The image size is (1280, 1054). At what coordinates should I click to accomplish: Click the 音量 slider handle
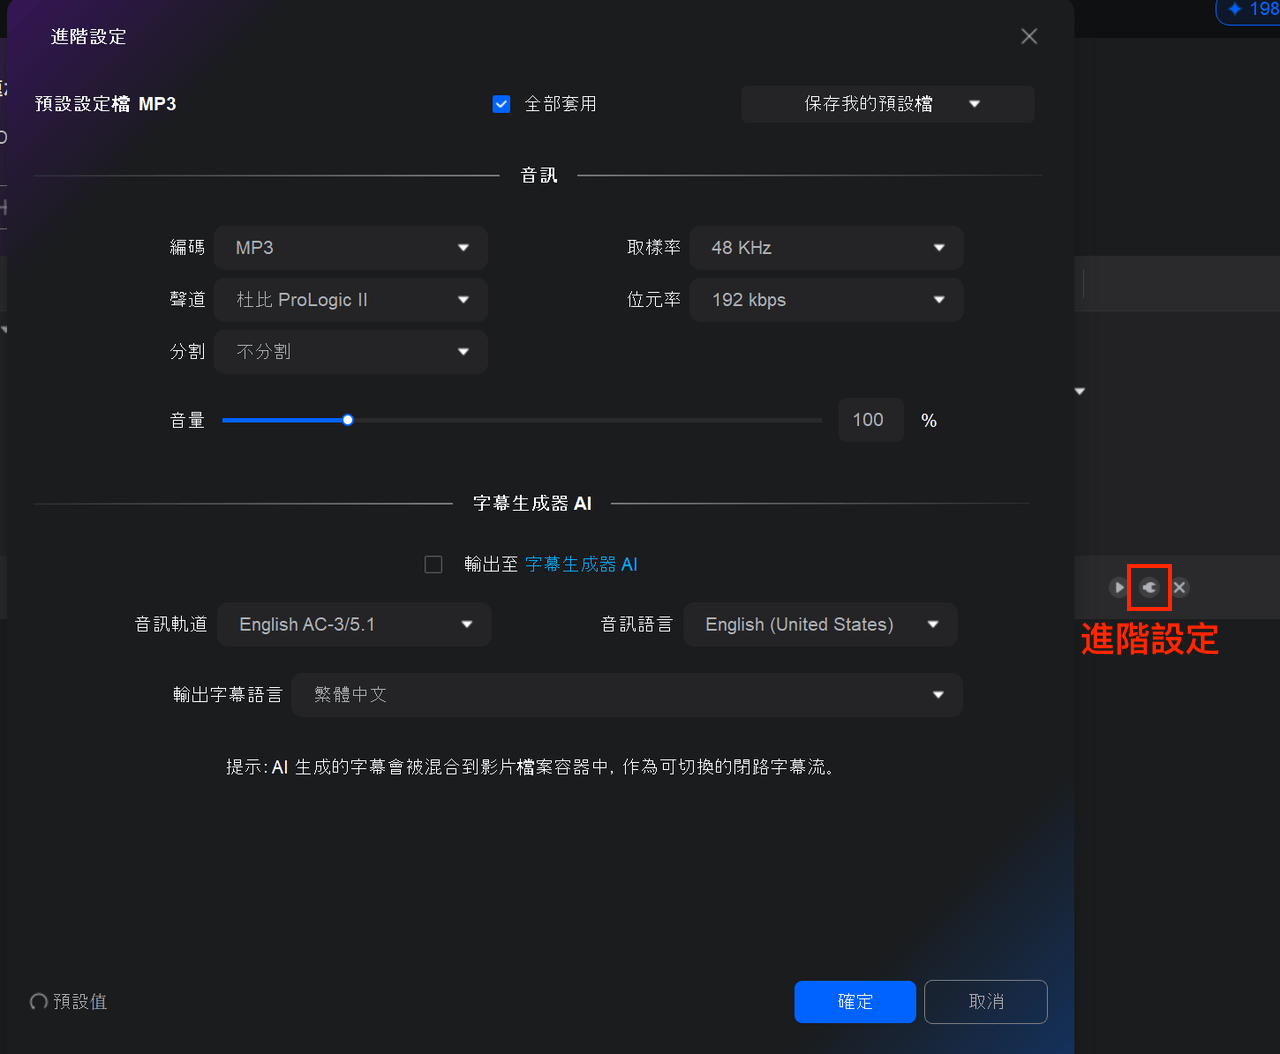348,420
